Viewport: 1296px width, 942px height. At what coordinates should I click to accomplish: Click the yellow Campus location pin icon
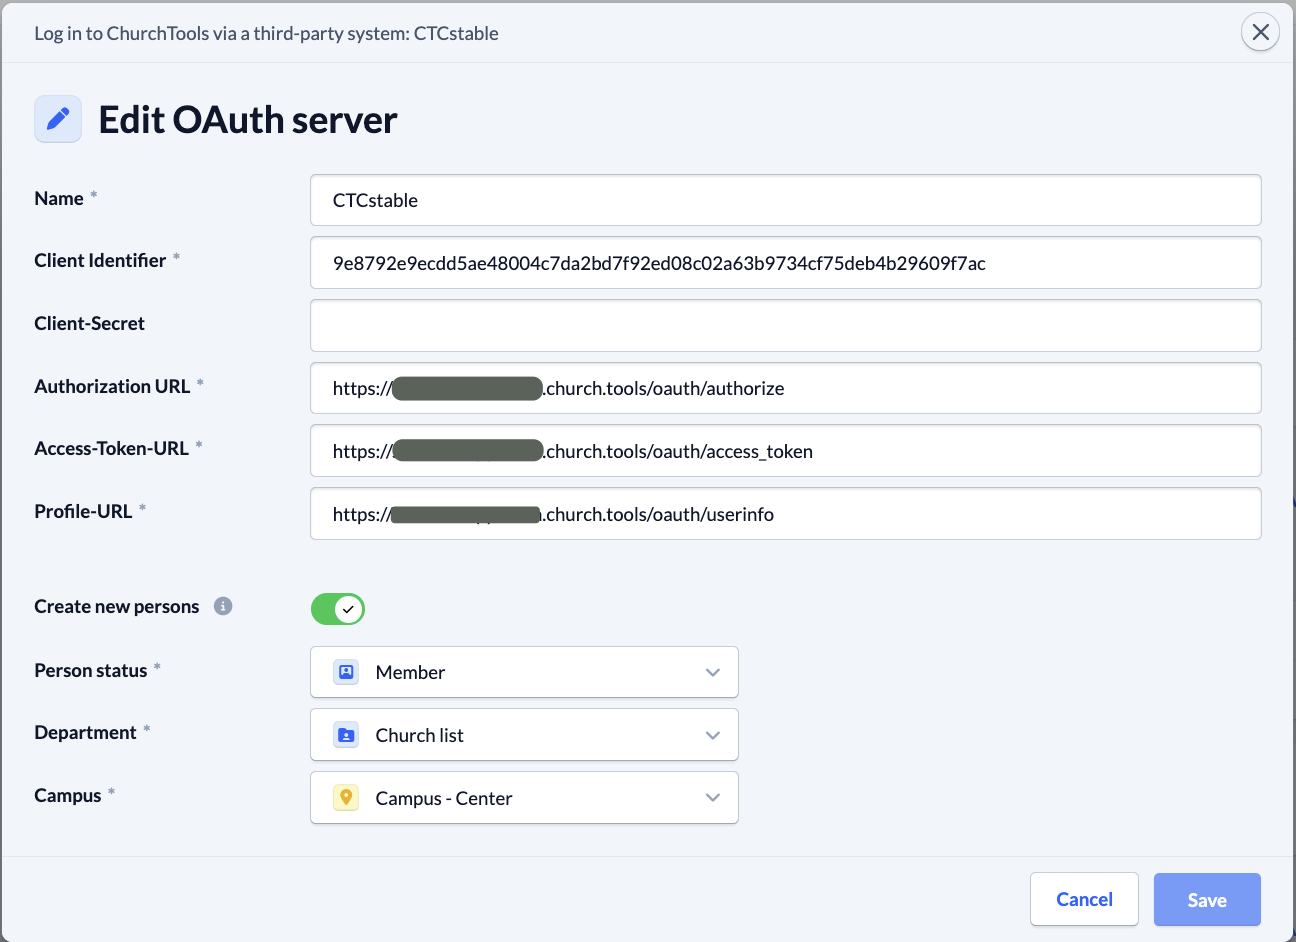point(346,798)
